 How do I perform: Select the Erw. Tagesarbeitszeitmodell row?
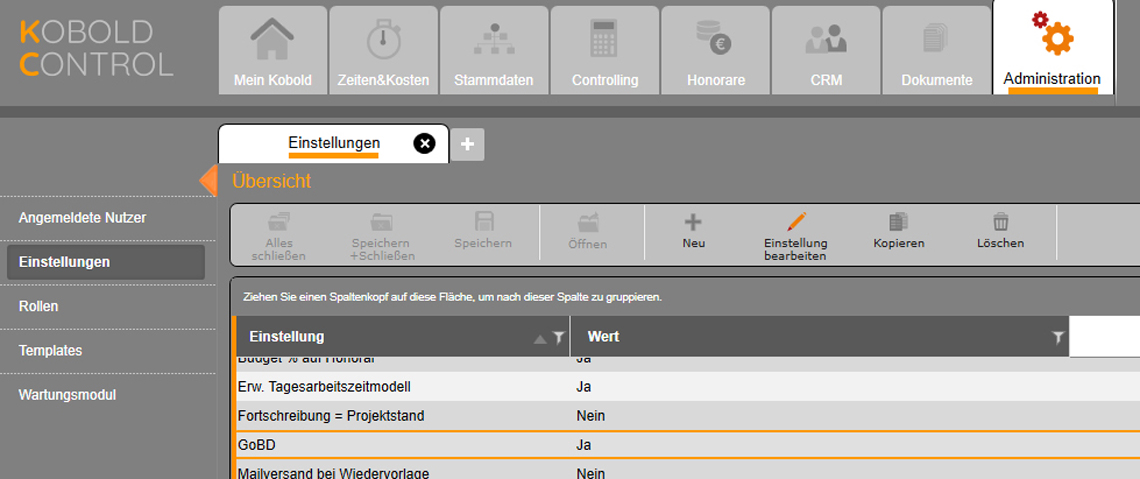pos(689,387)
